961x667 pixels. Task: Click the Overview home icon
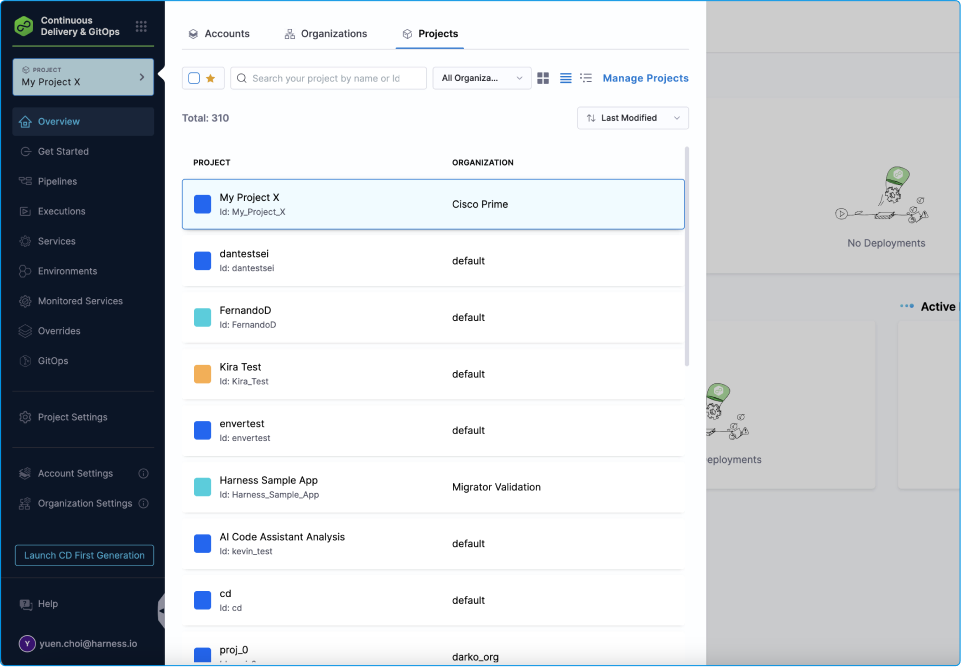point(25,122)
